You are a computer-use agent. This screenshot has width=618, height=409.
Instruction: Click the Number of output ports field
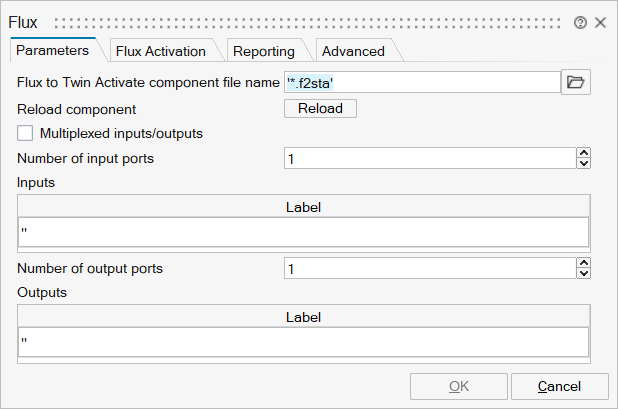coord(430,268)
